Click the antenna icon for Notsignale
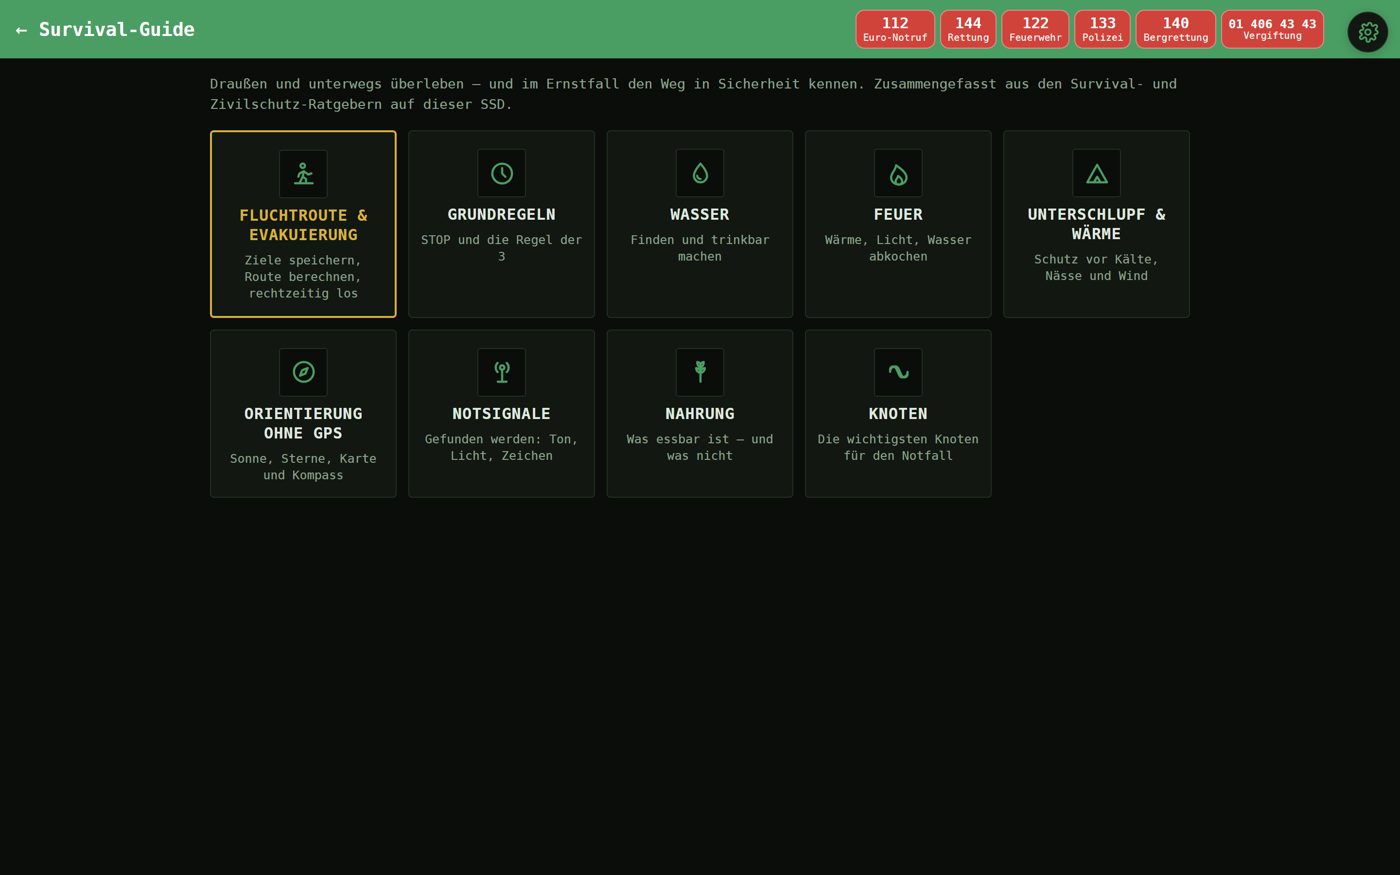1400x875 pixels. pyautogui.click(x=501, y=372)
